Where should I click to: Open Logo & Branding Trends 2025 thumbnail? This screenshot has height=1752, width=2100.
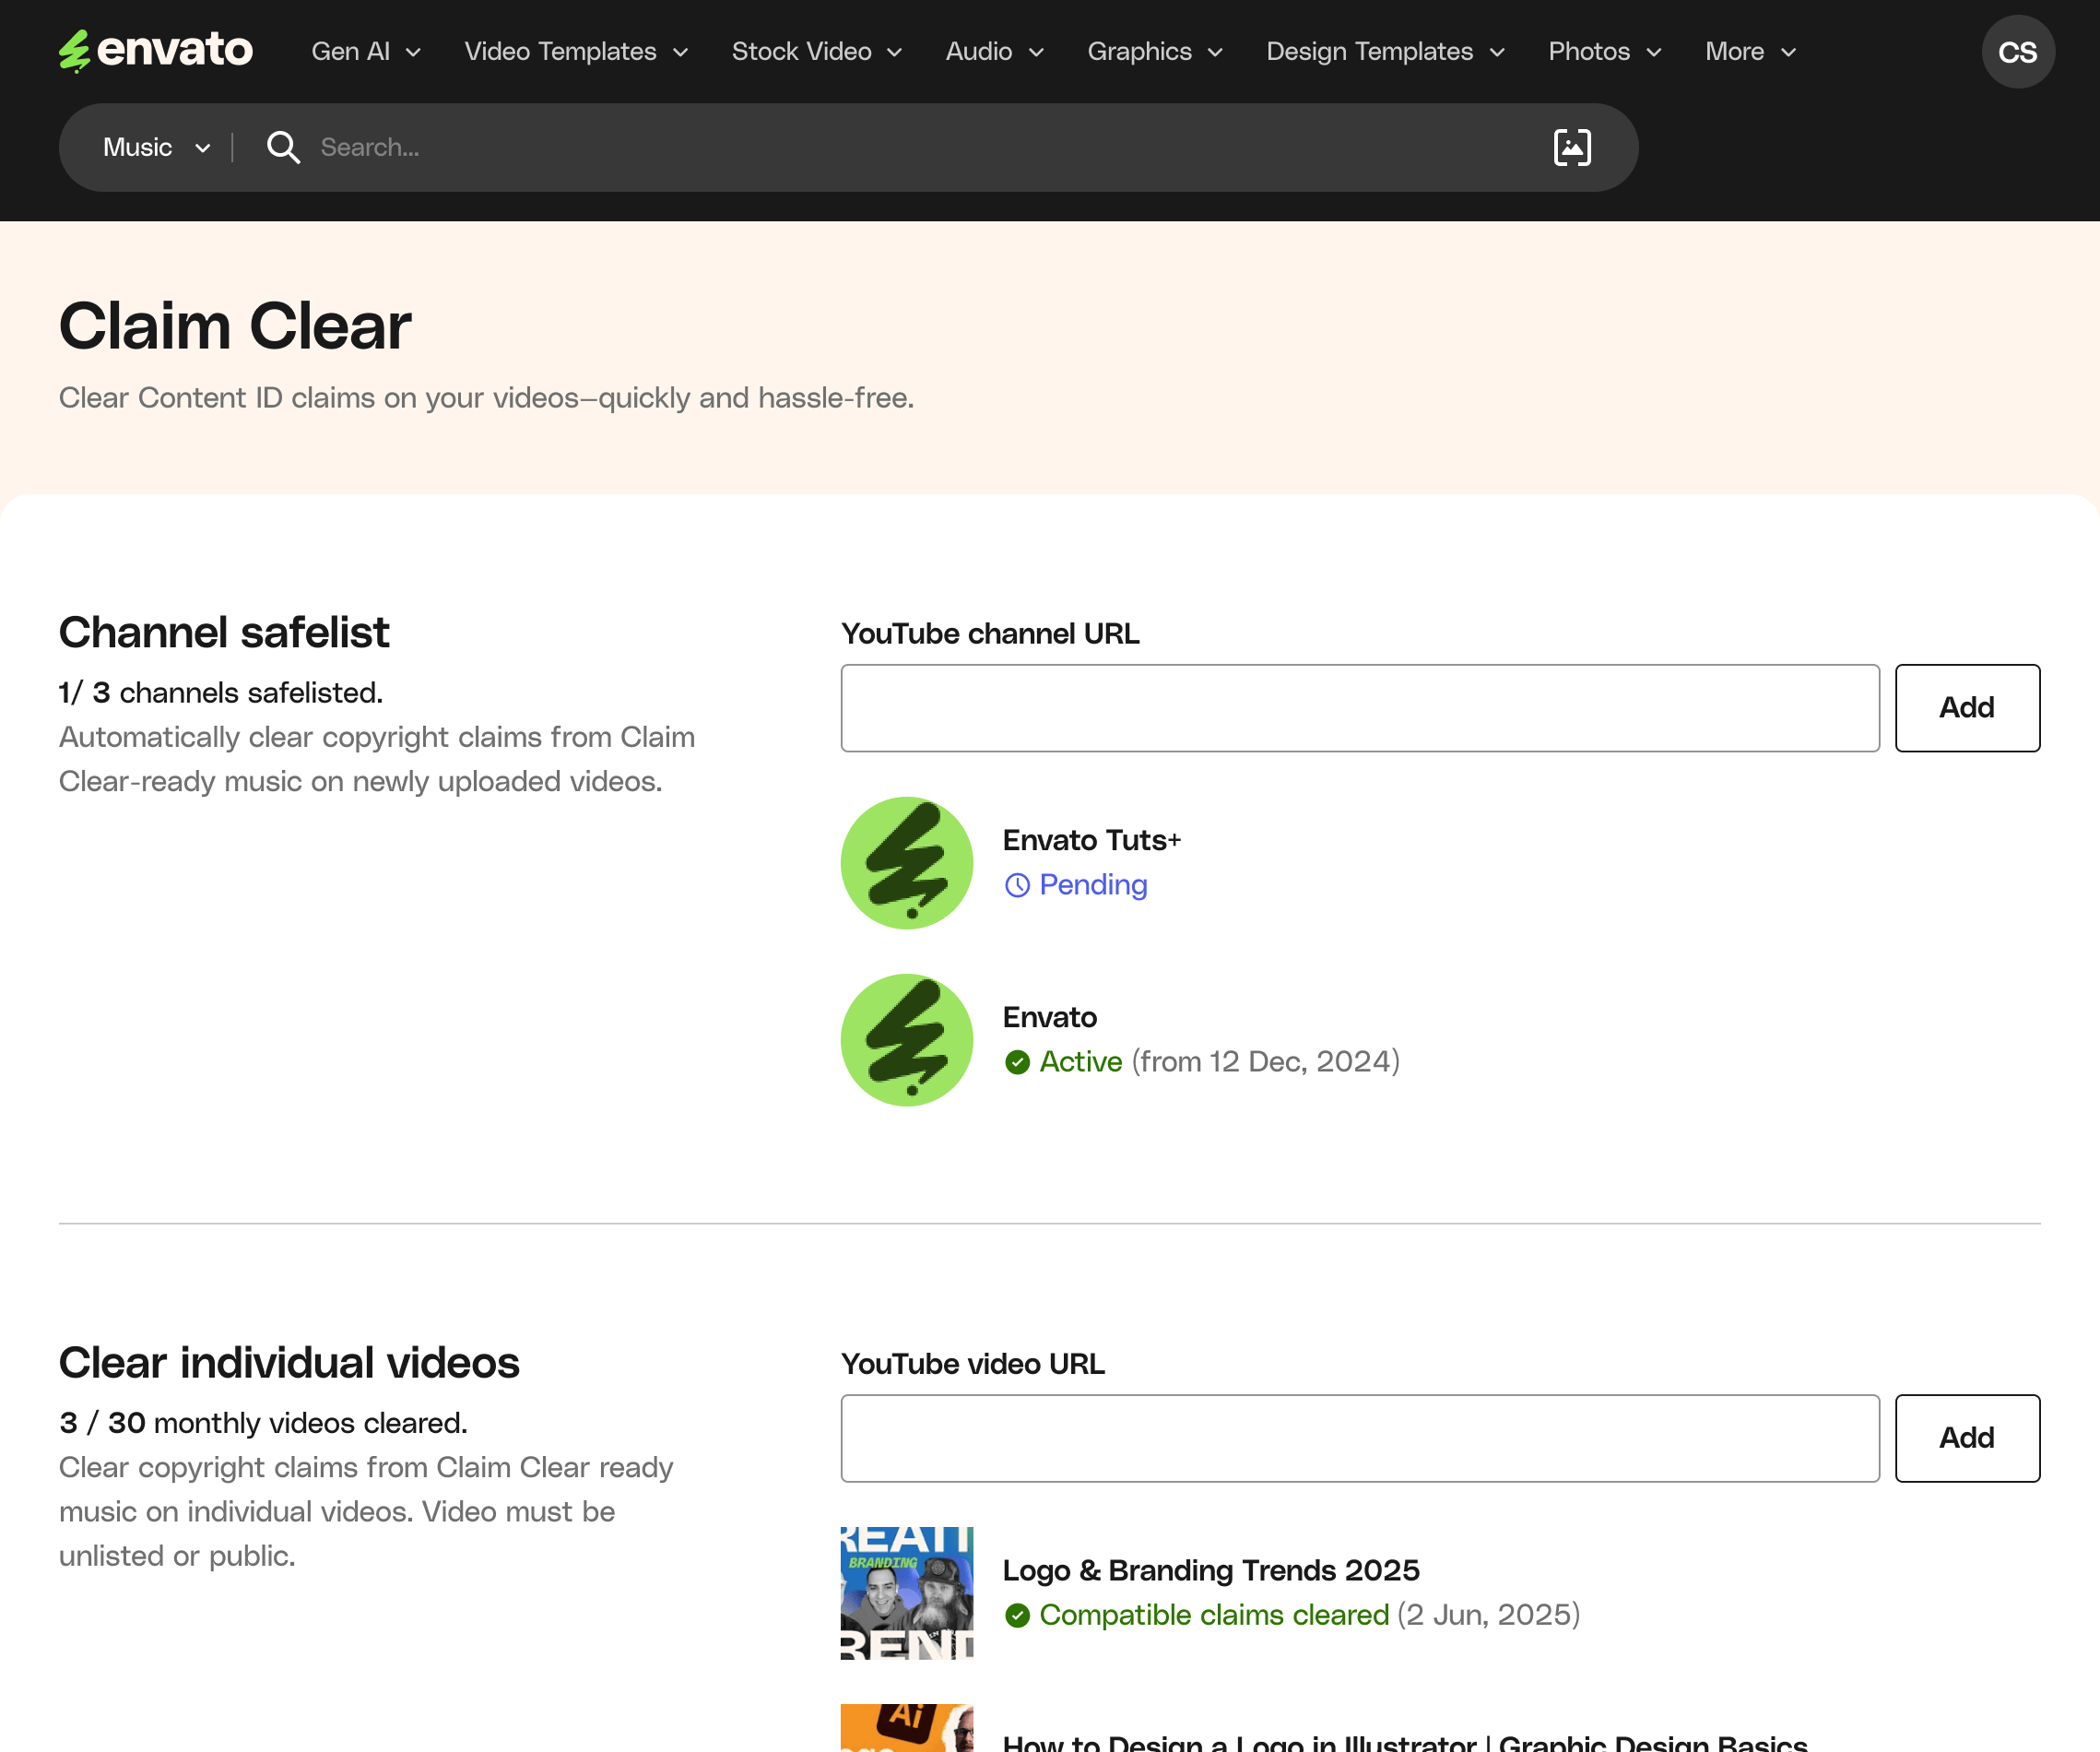pyautogui.click(x=906, y=1593)
